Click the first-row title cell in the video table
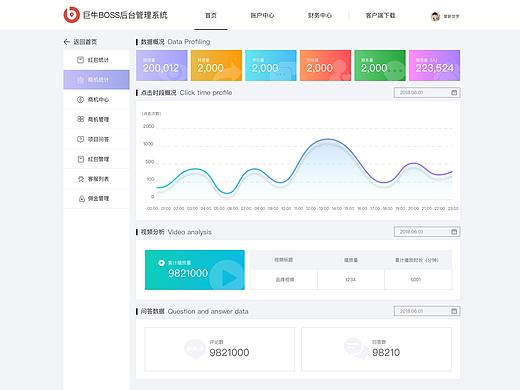The width and height of the screenshot is (520, 390). [x=284, y=279]
